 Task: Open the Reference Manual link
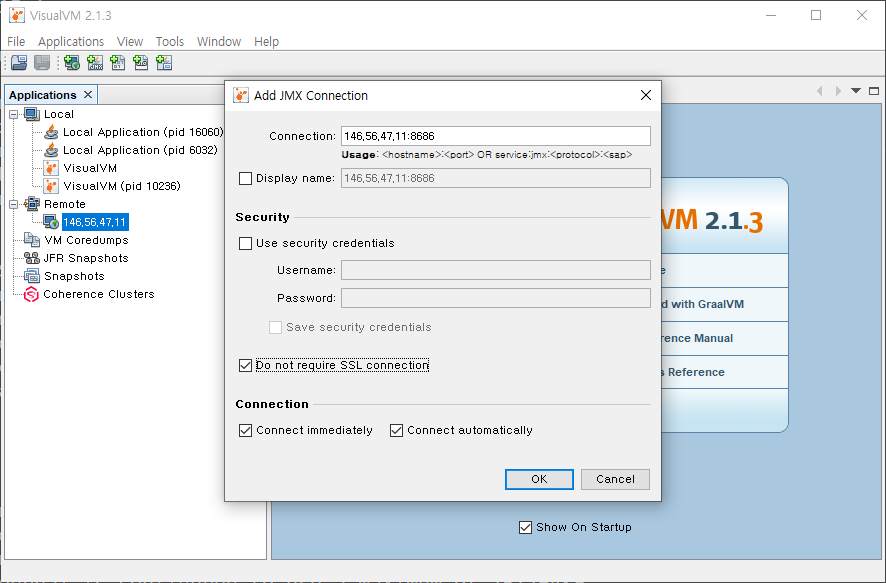695,338
